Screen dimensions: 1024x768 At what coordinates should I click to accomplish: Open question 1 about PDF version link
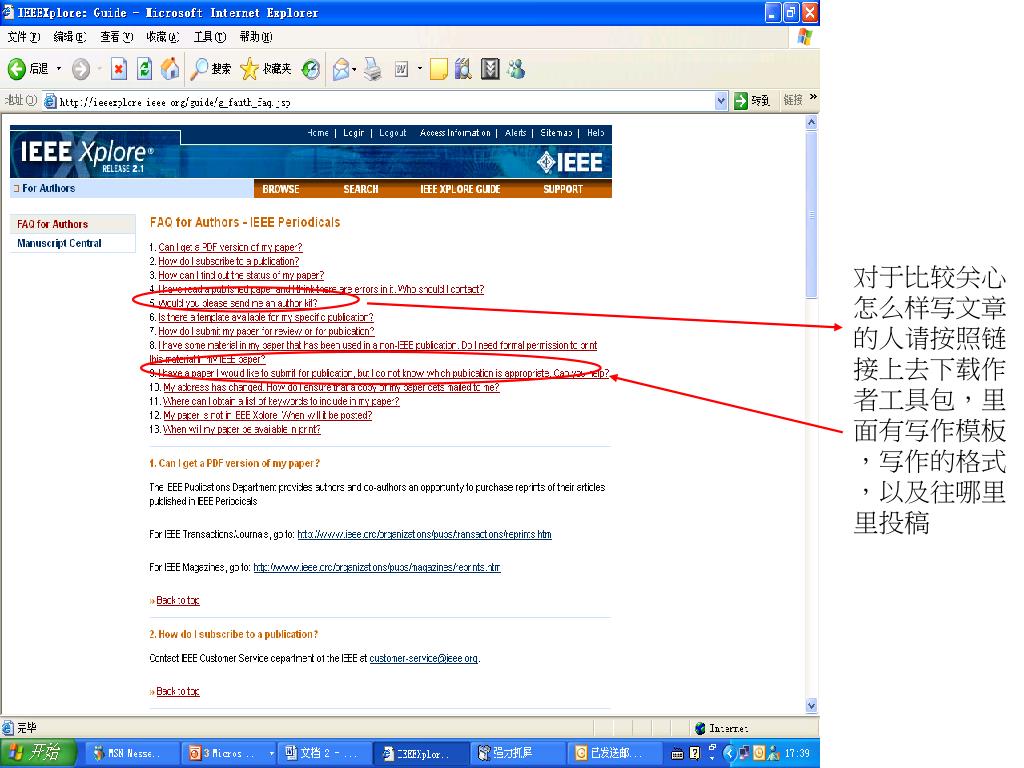[230, 248]
